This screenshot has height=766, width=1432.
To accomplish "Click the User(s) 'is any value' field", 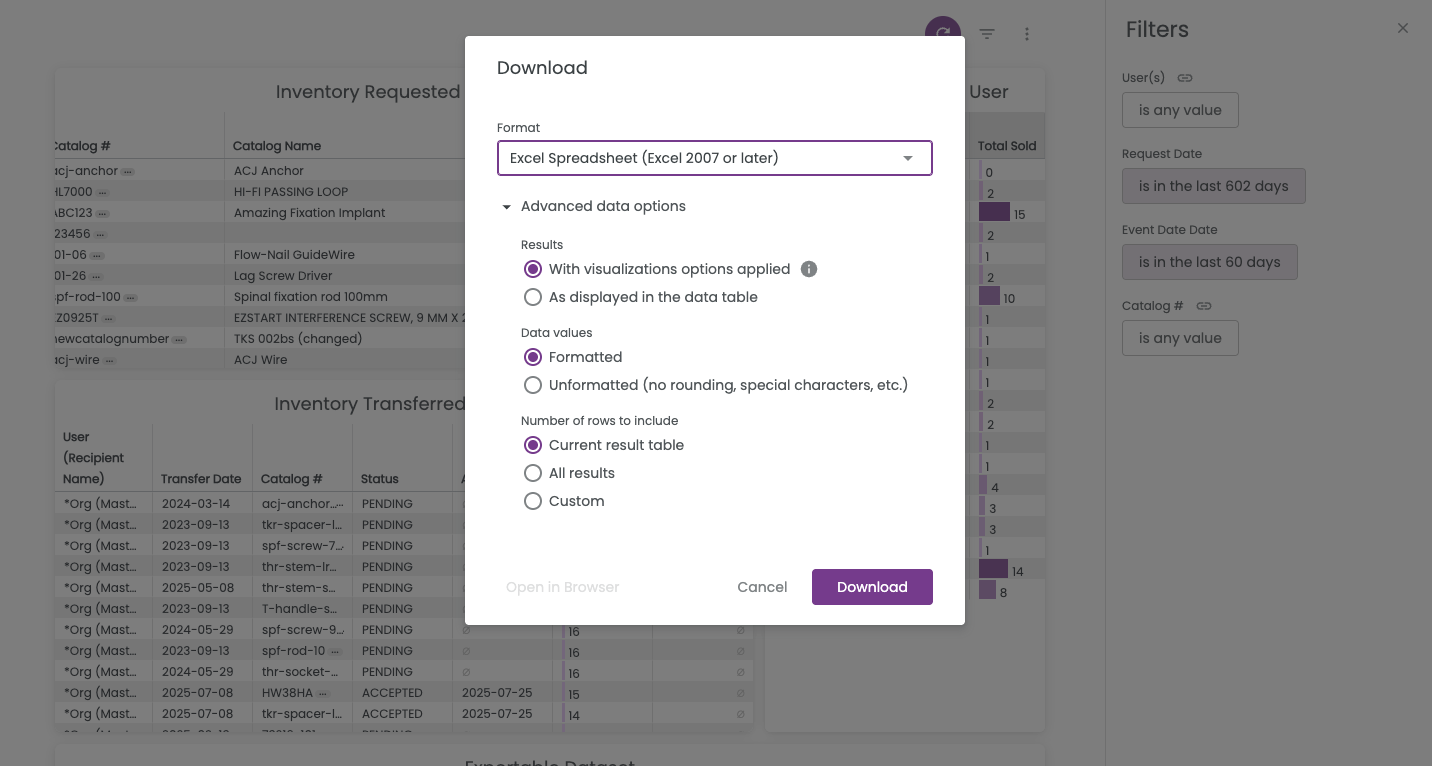I will [1180, 110].
